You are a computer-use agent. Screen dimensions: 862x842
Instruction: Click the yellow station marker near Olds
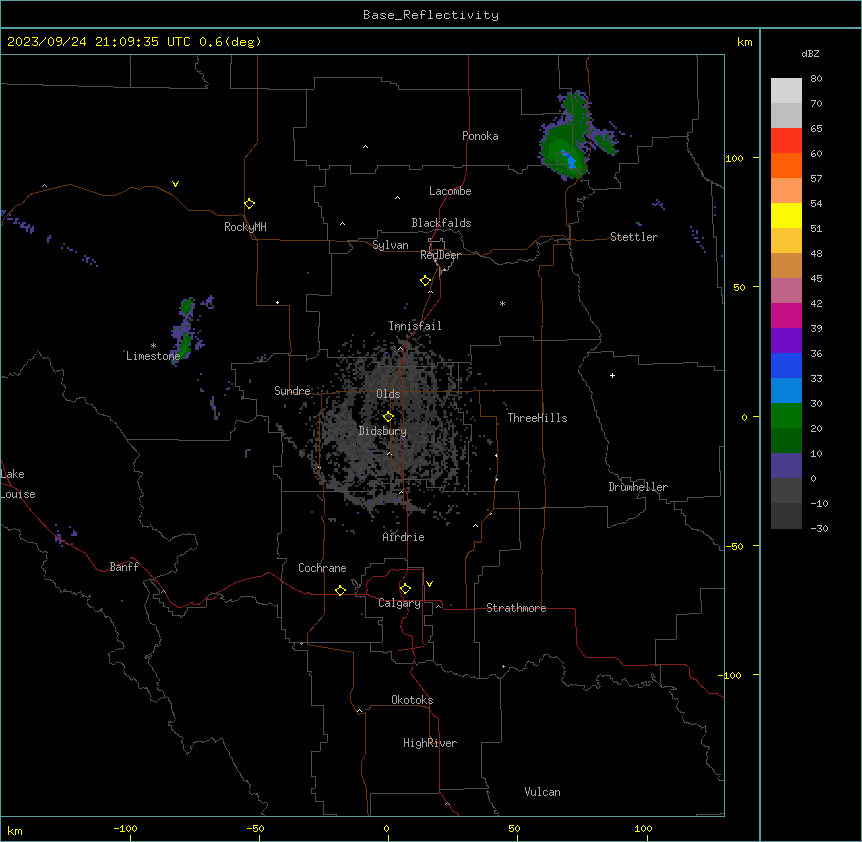click(388, 417)
